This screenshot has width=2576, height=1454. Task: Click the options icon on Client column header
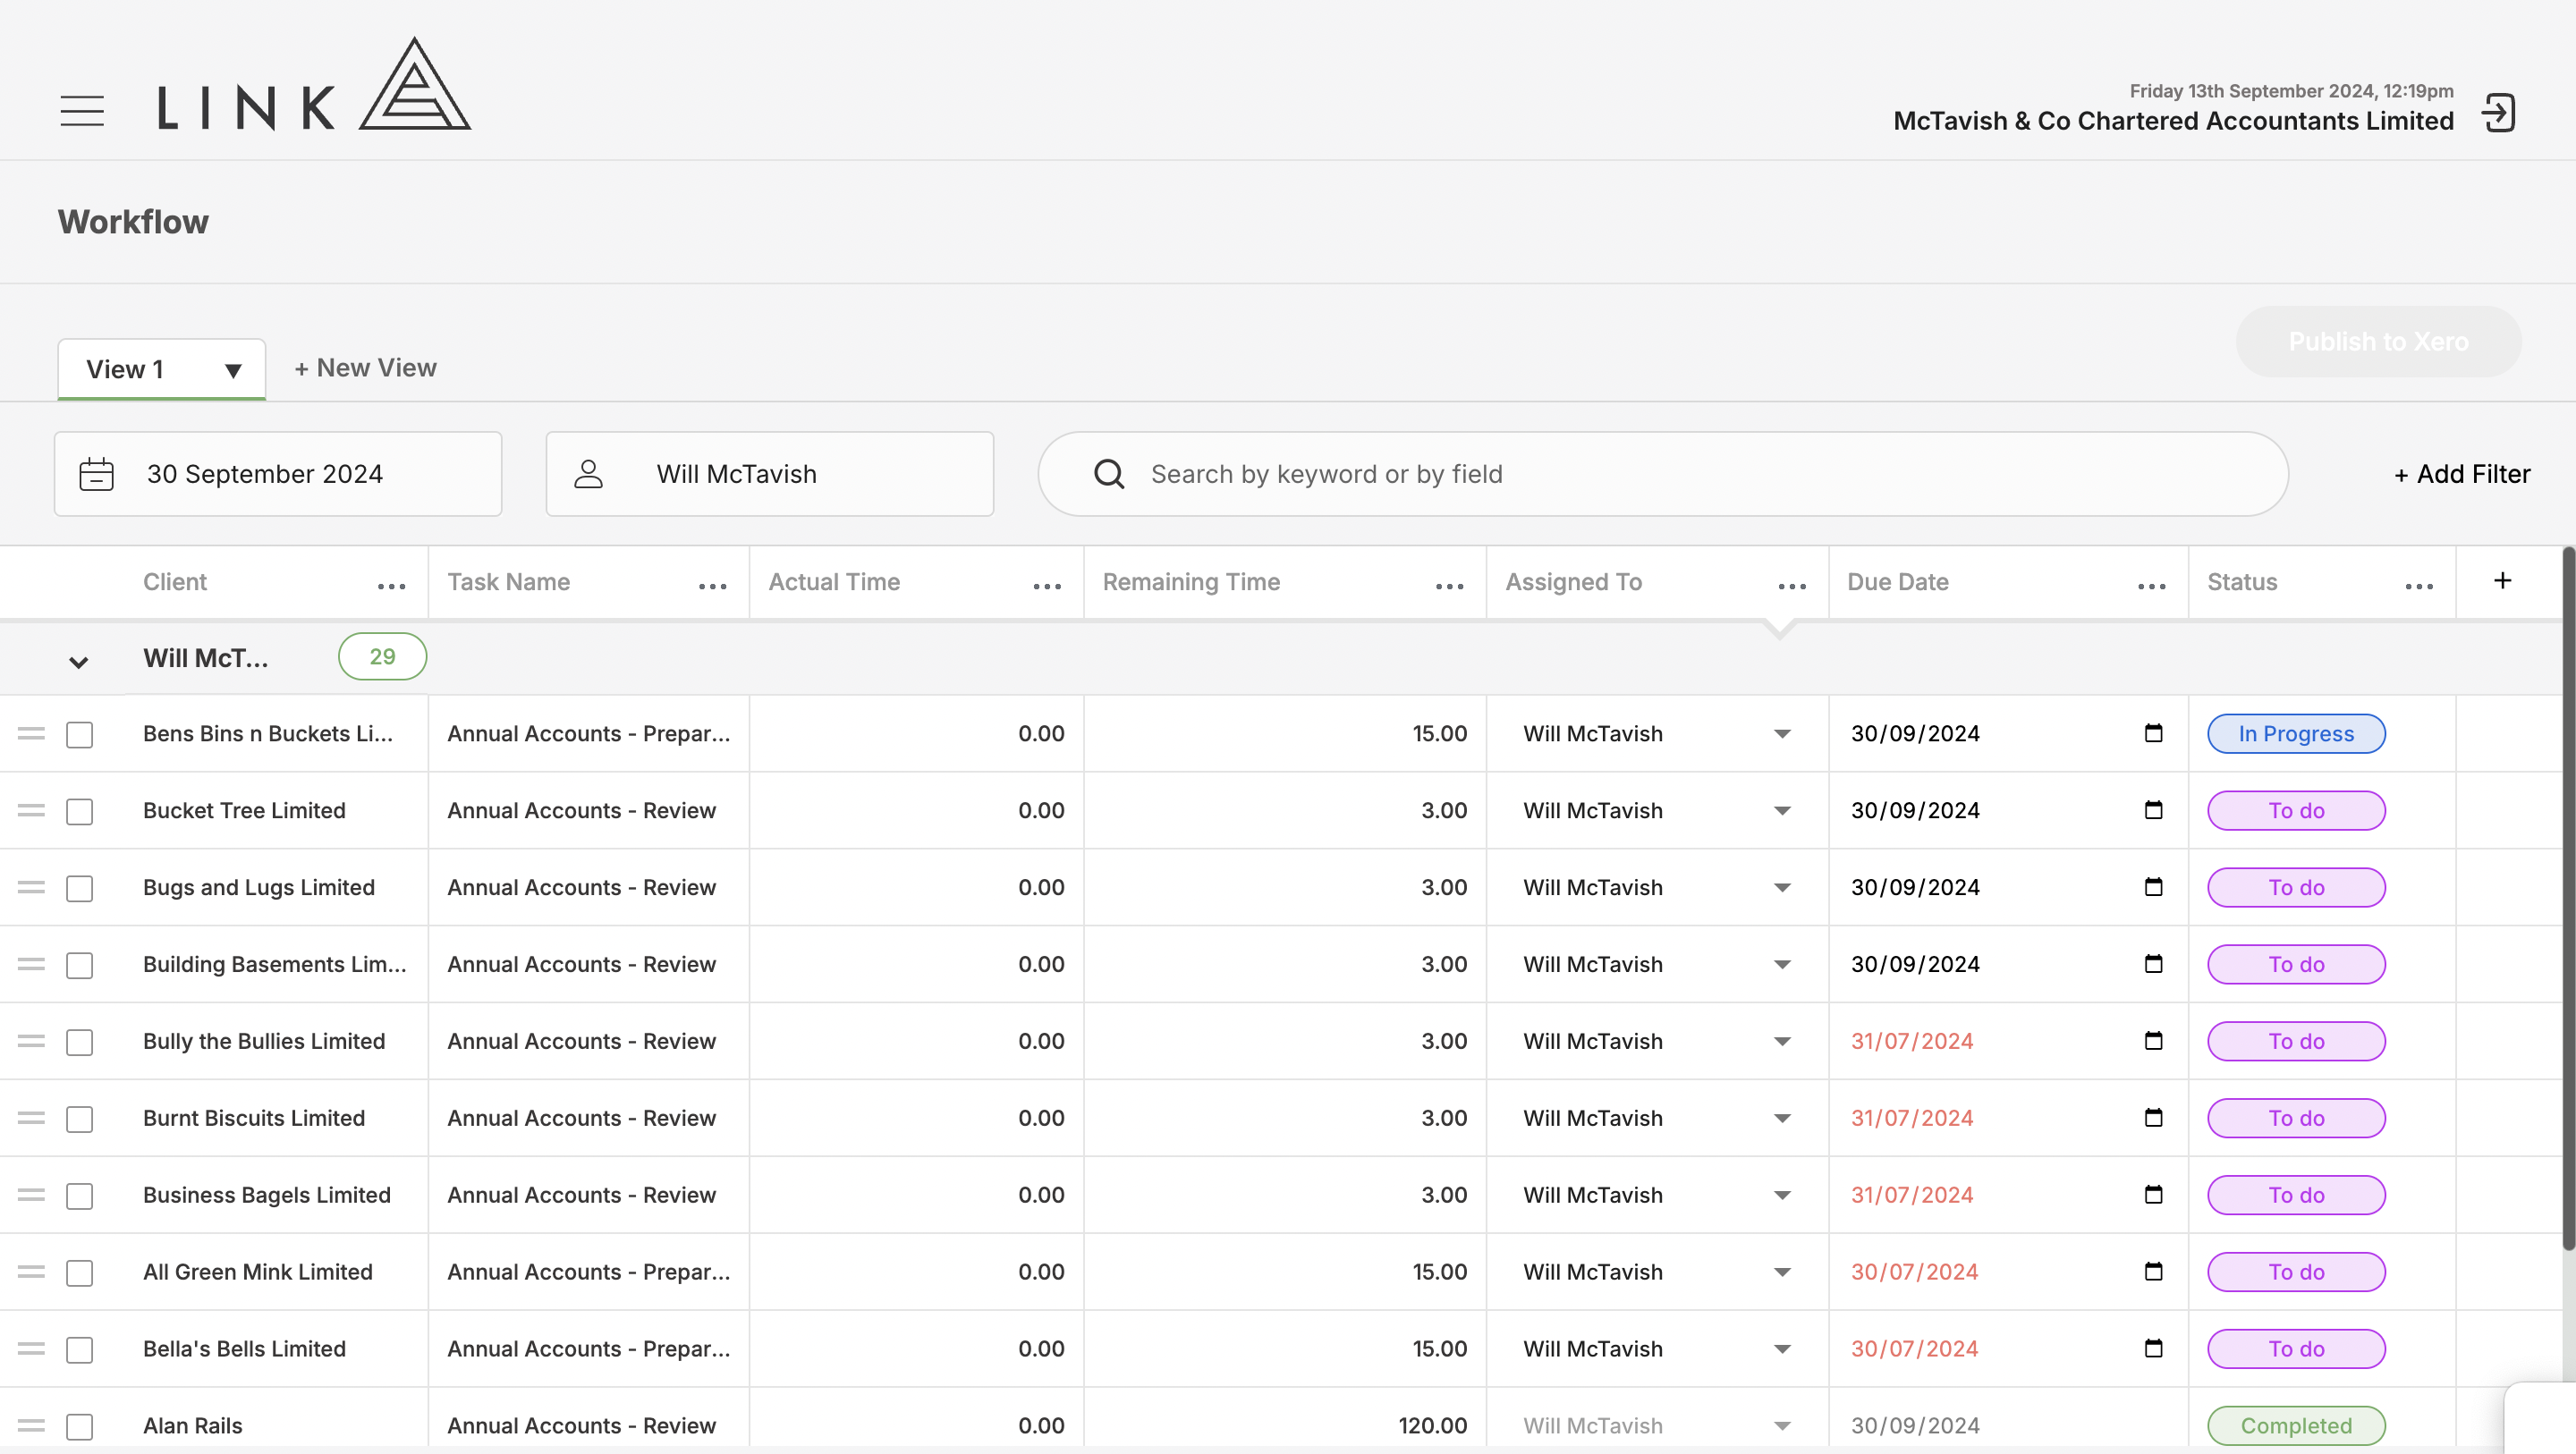tap(391, 582)
